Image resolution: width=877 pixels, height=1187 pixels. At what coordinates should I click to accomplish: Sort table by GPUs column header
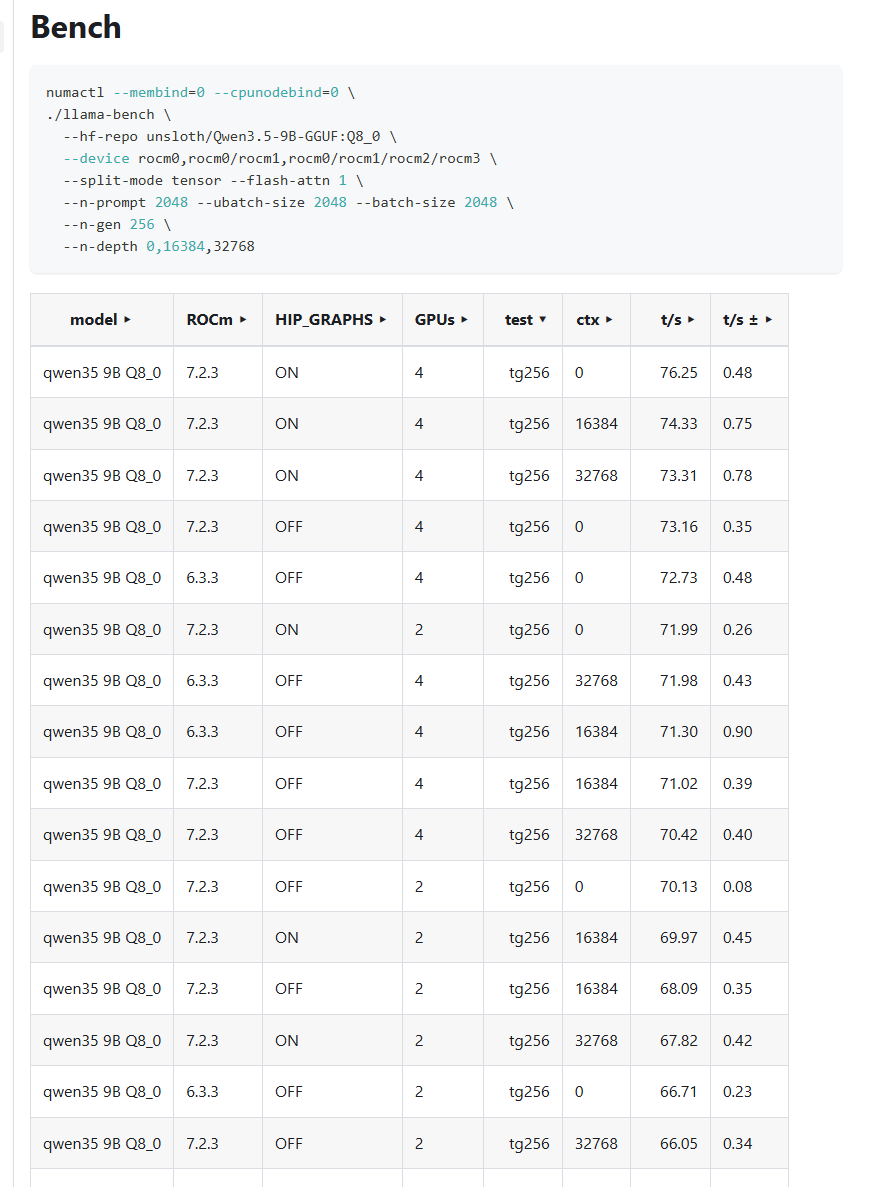442,320
